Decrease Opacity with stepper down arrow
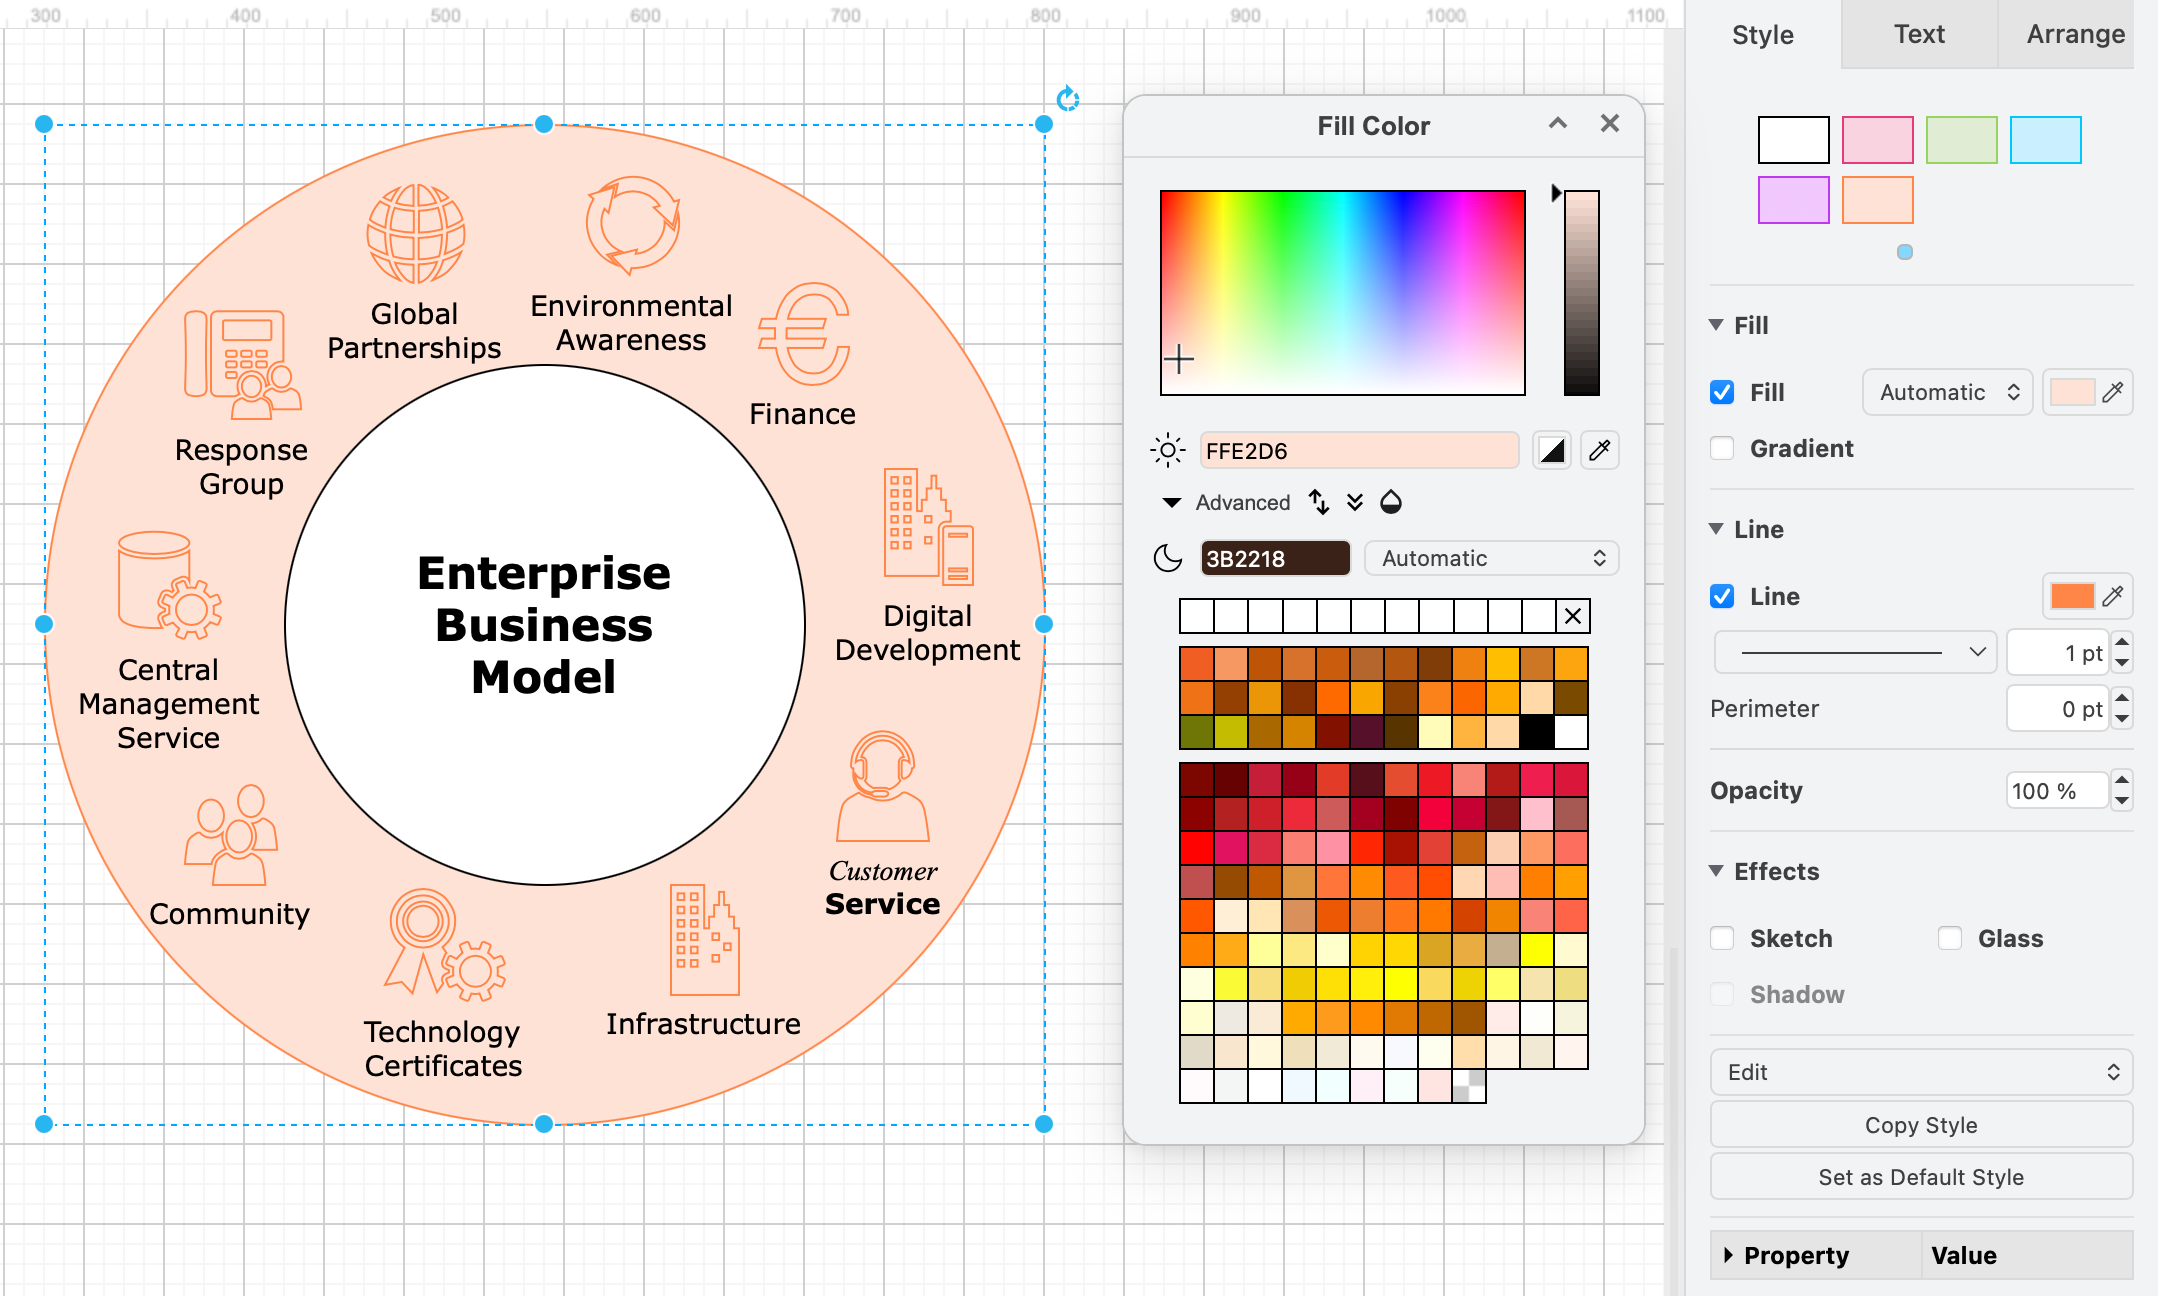2158x1296 pixels. [x=2122, y=801]
